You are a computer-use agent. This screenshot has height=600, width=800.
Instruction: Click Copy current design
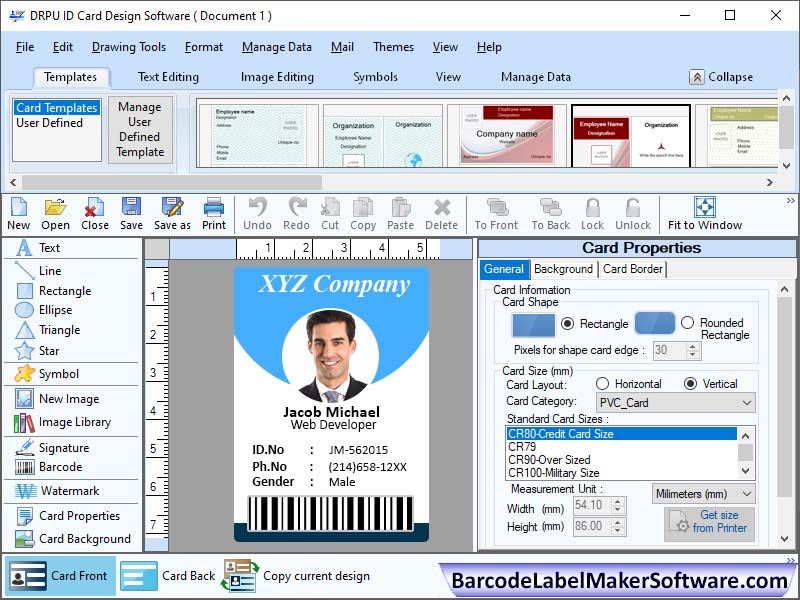click(297, 576)
